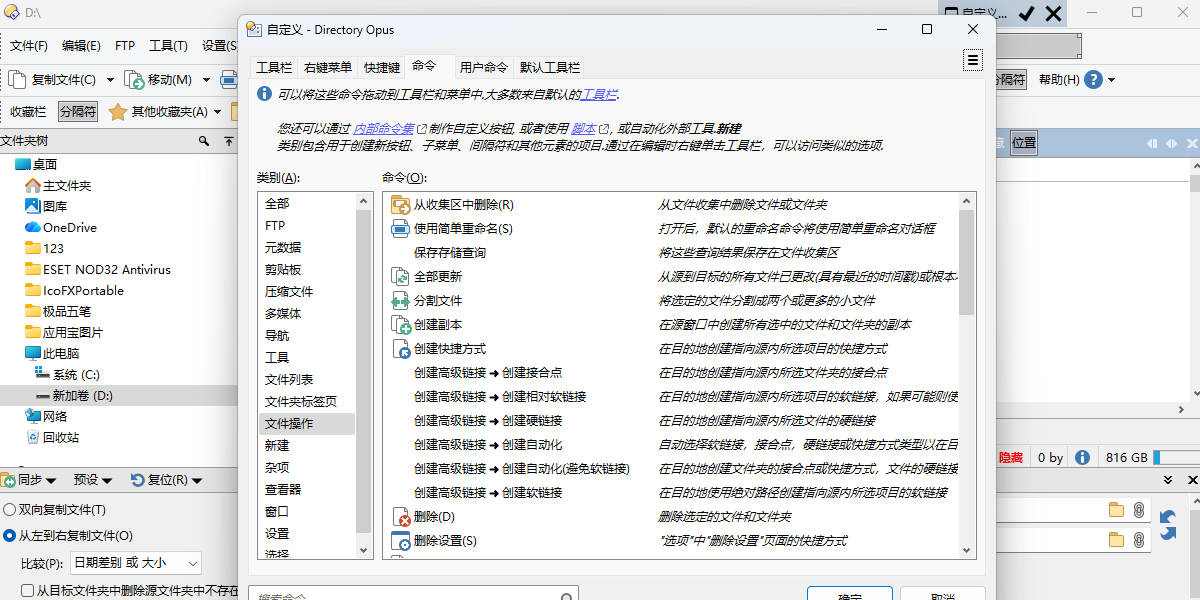
Task: Open the 同步 dropdown arrow
Action: coord(51,481)
